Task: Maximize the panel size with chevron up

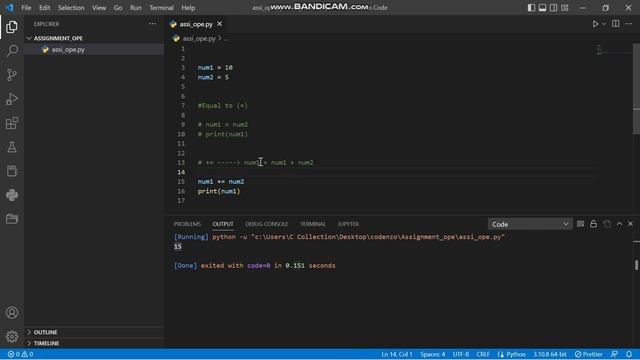Action: coord(619,224)
